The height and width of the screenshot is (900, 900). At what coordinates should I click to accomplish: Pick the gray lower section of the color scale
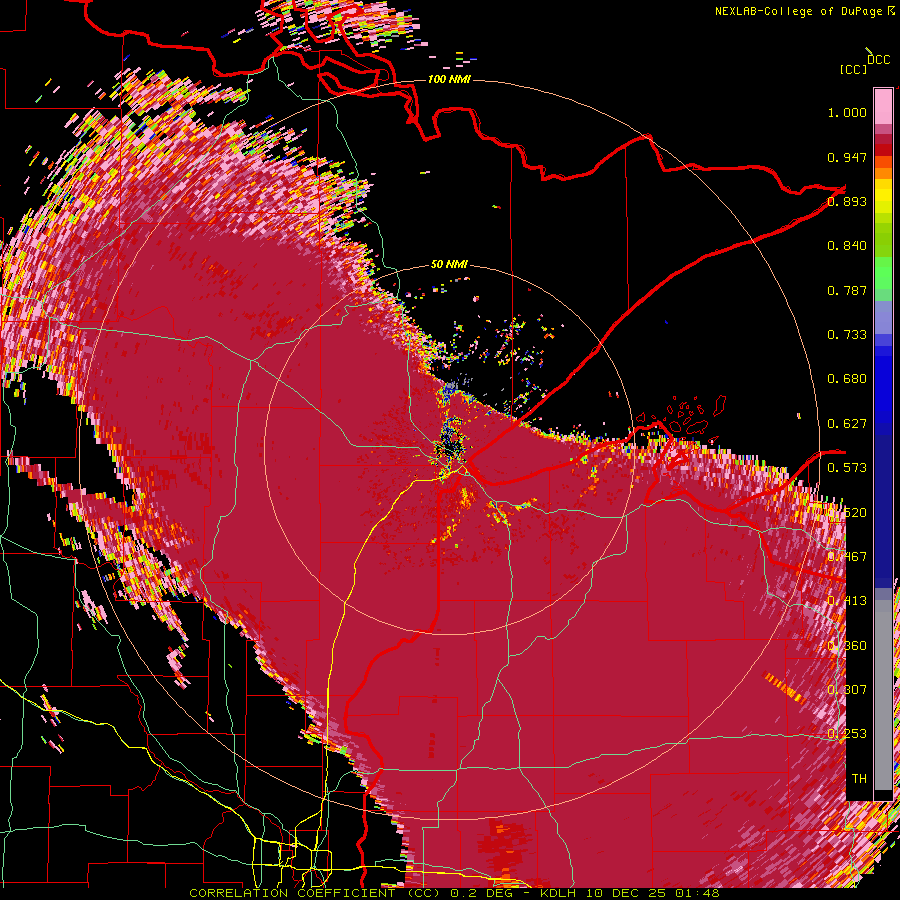click(x=883, y=697)
